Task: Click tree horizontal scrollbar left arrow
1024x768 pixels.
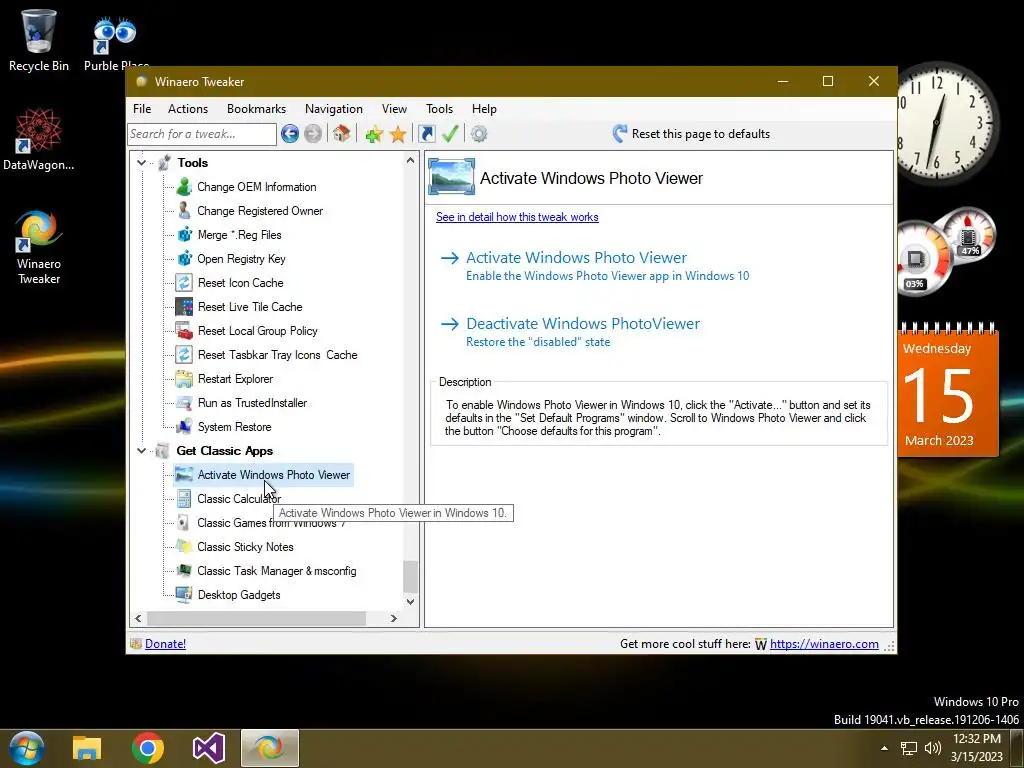Action: (138, 618)
